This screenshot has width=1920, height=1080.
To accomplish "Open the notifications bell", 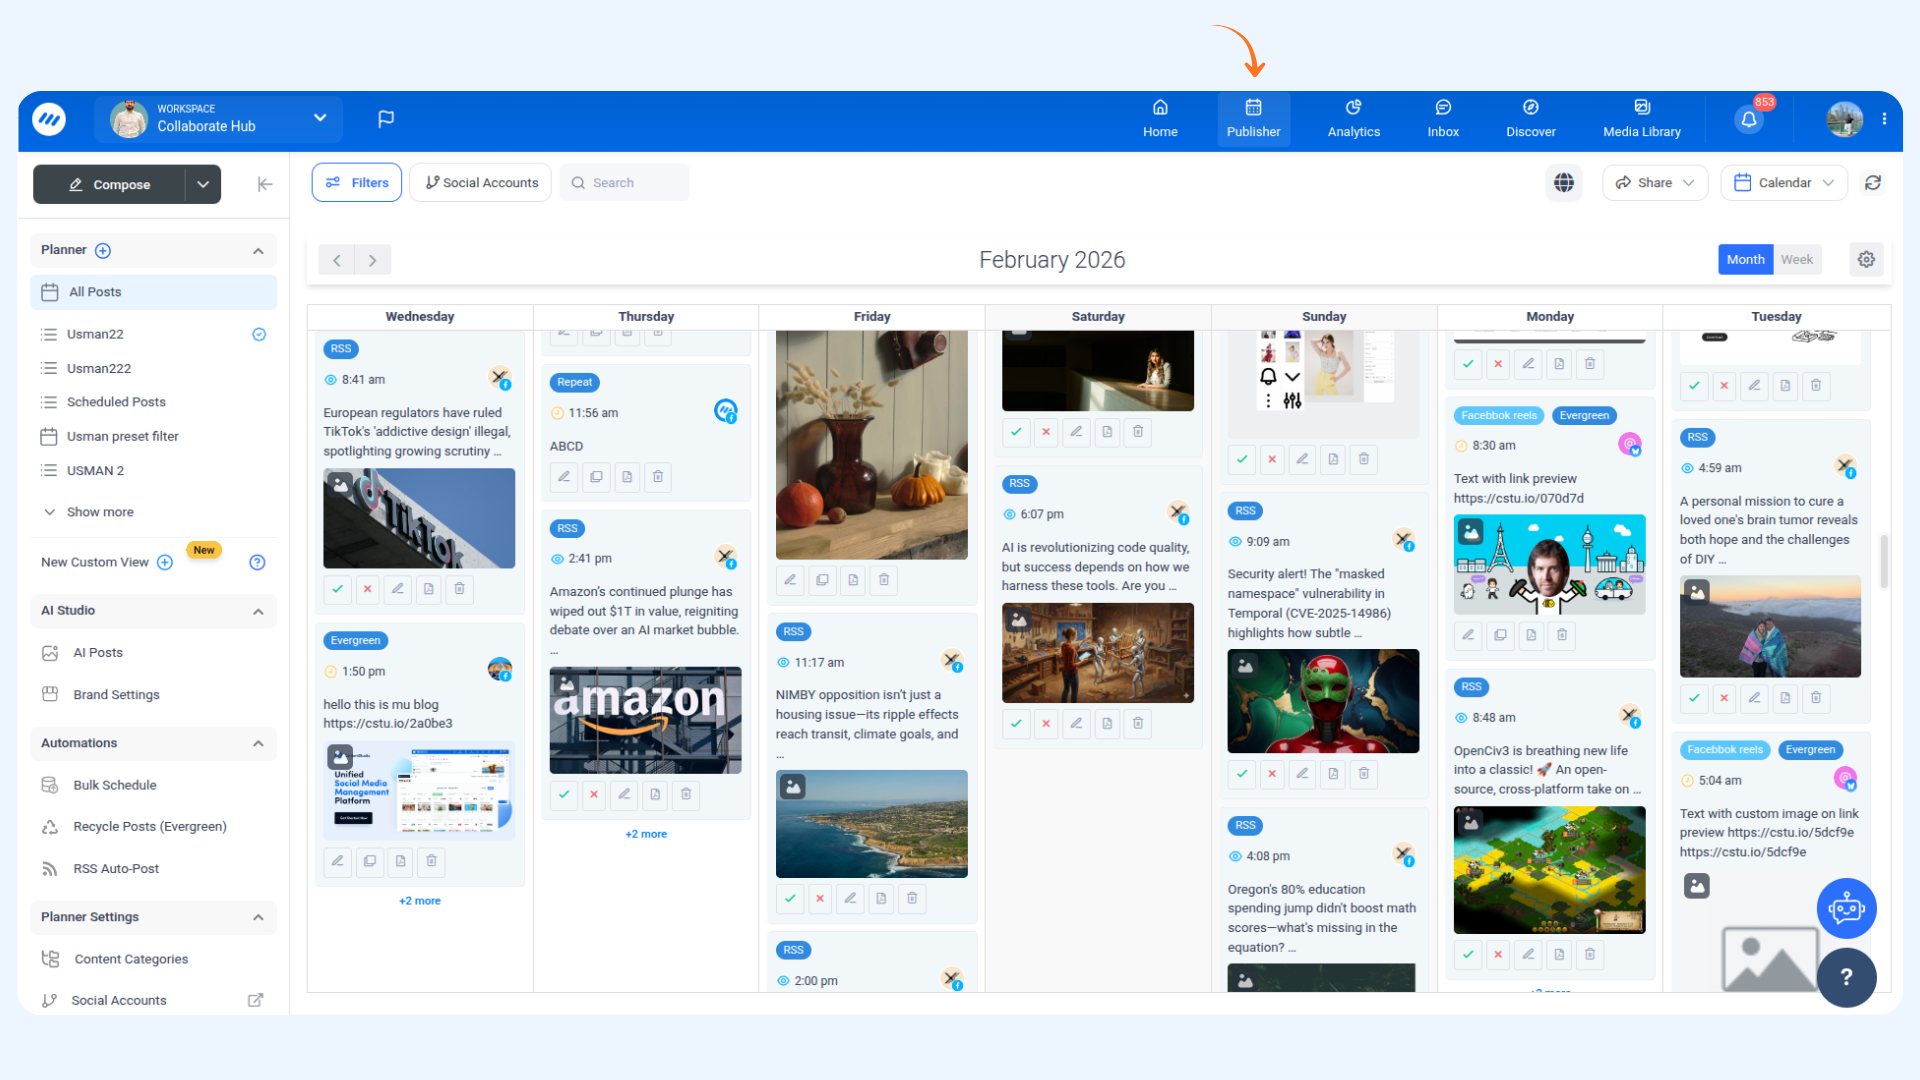I will click(x=1749, y=120).
